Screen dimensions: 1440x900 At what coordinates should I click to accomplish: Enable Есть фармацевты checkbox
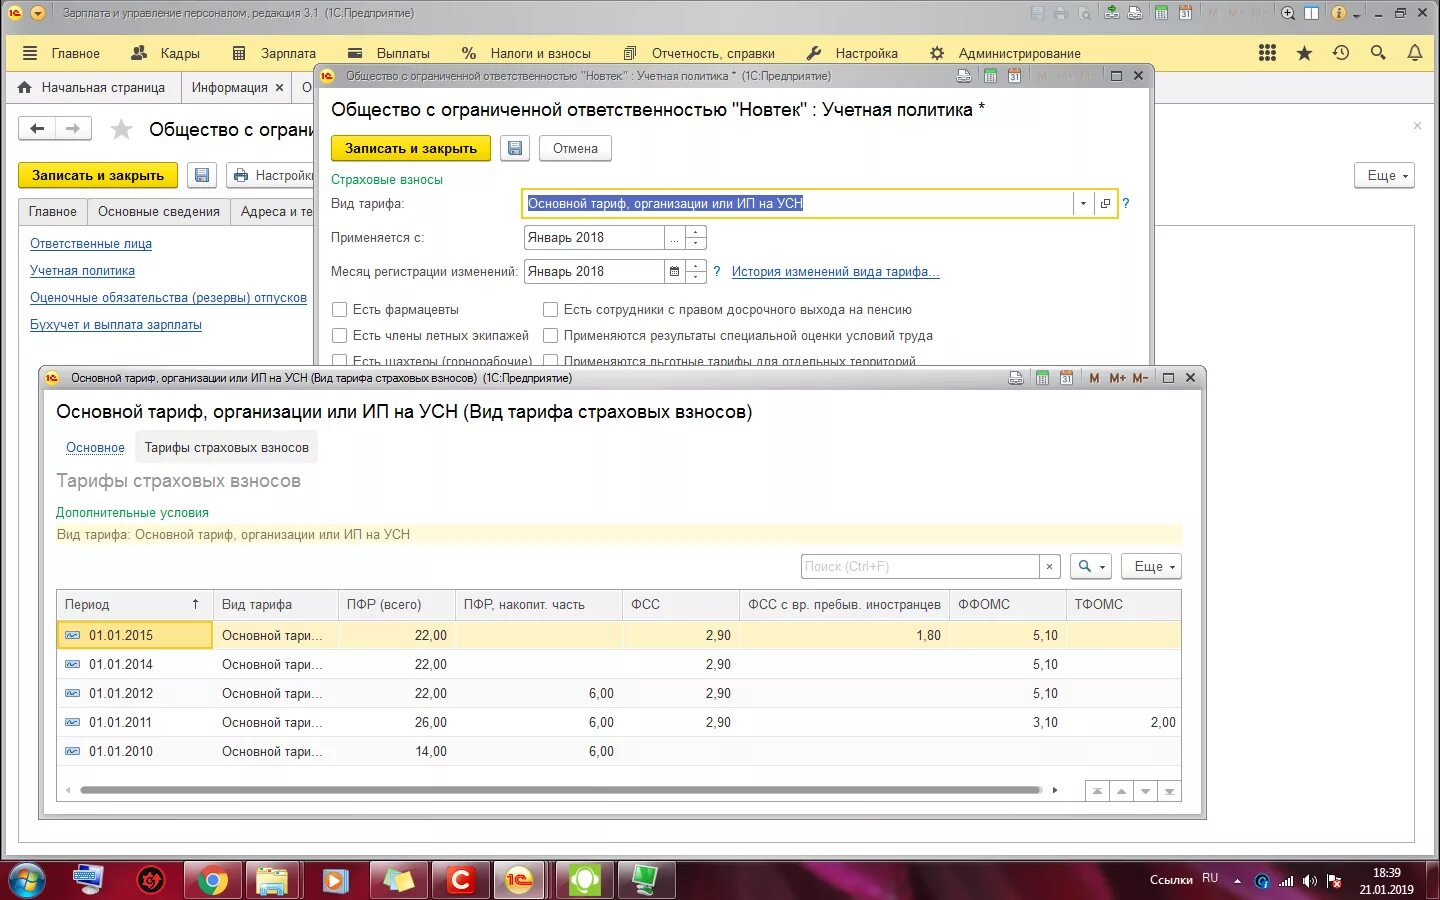tap(340, 309)
